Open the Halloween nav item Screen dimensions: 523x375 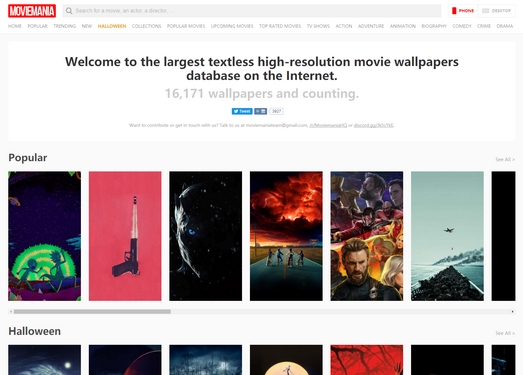click(112, 26)
